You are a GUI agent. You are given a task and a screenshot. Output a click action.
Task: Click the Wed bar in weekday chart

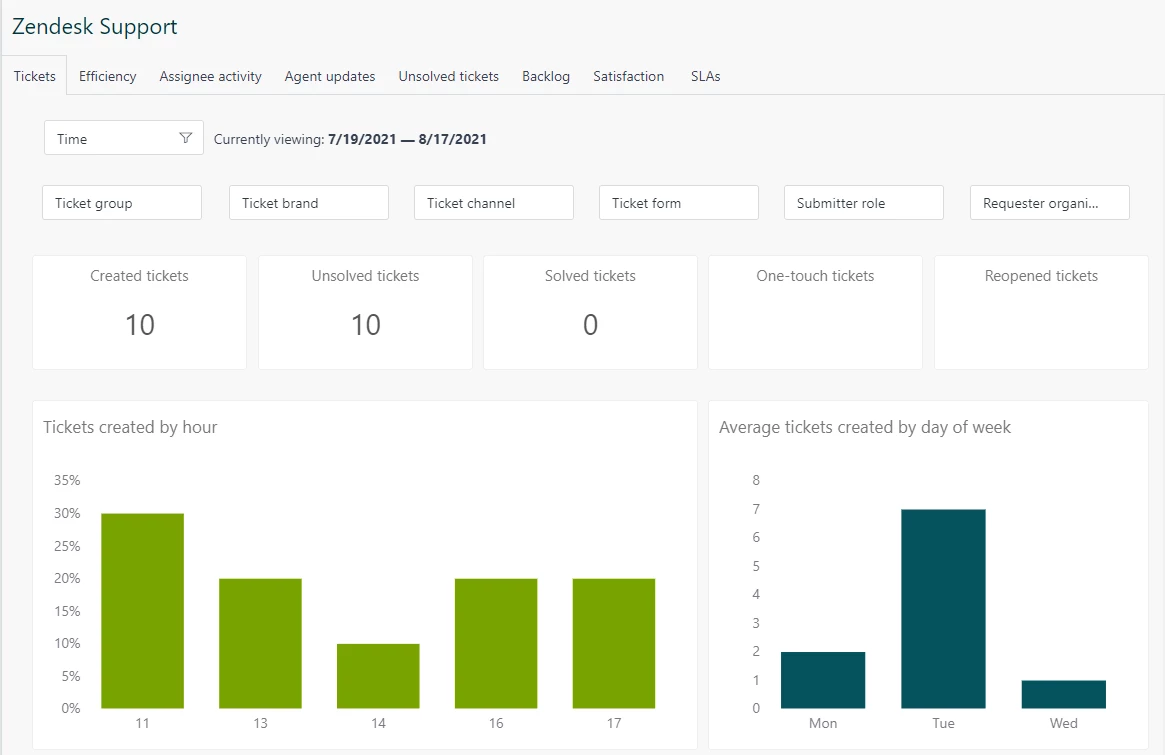(1064, 694)
